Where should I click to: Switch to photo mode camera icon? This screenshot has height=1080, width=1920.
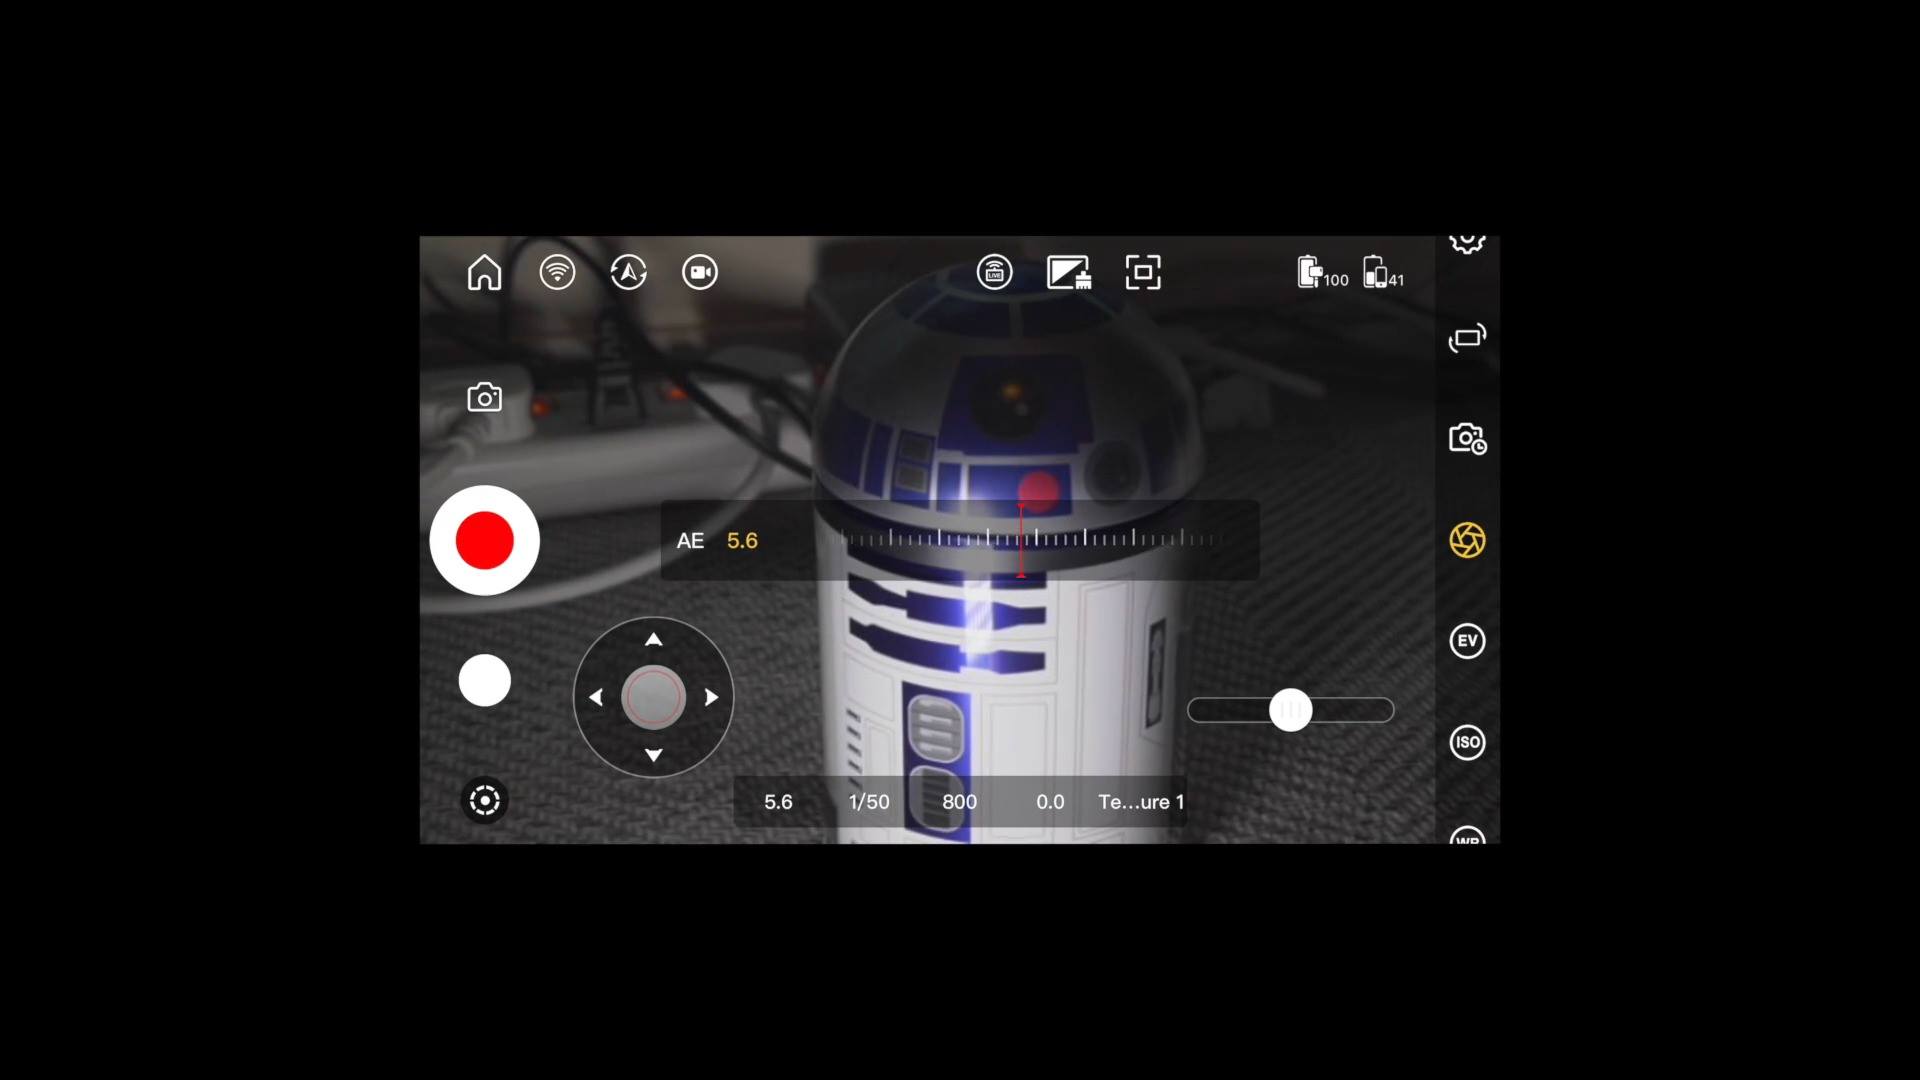[x=484, y=397]
